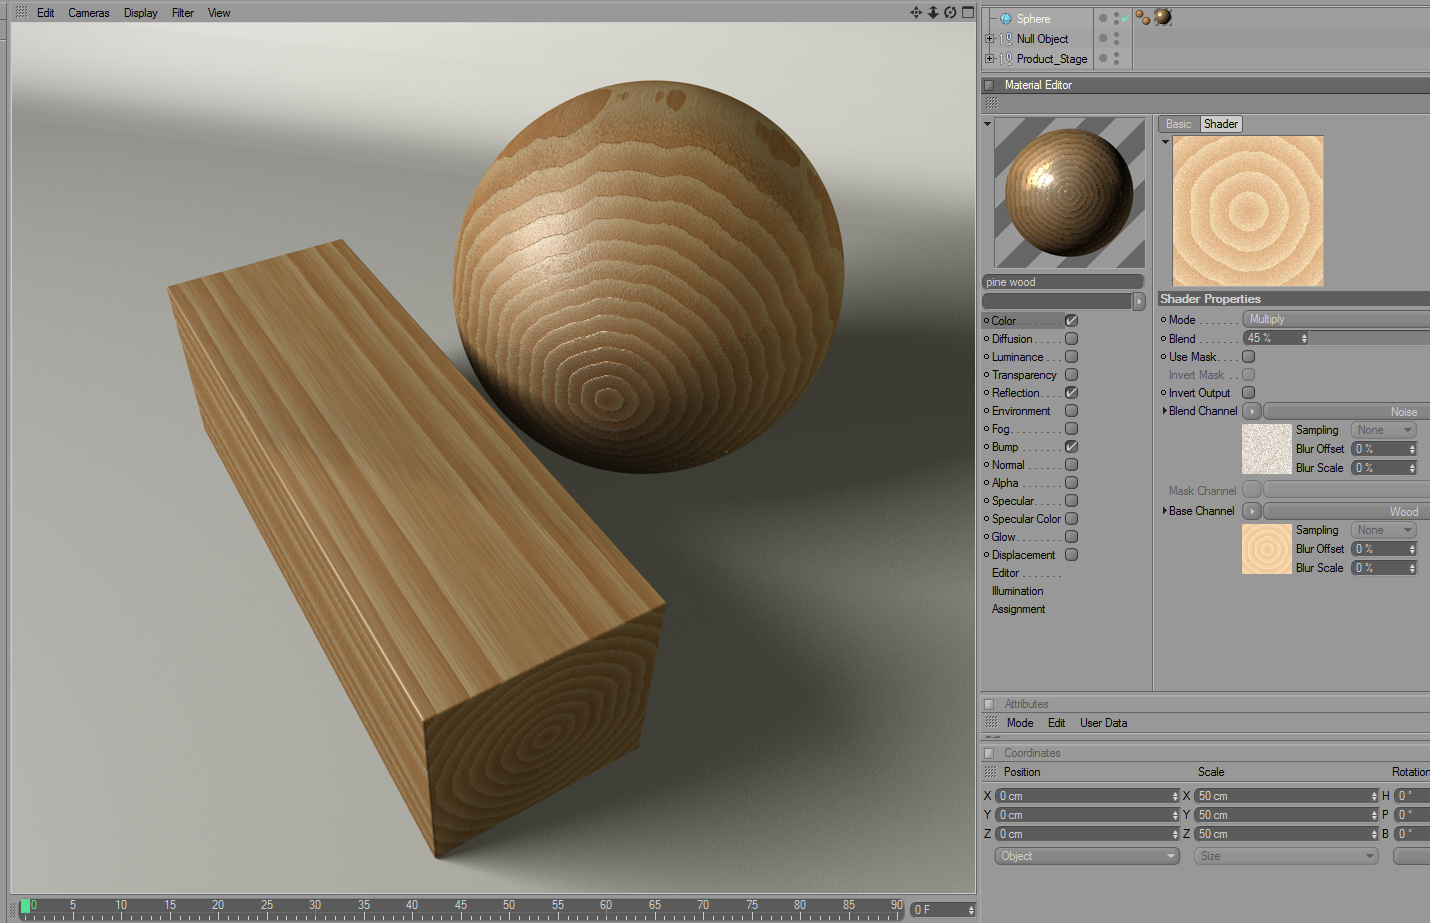Screen dimensions: 1430x923
Task: Switch to the Shader tab
Action: 1220,124
